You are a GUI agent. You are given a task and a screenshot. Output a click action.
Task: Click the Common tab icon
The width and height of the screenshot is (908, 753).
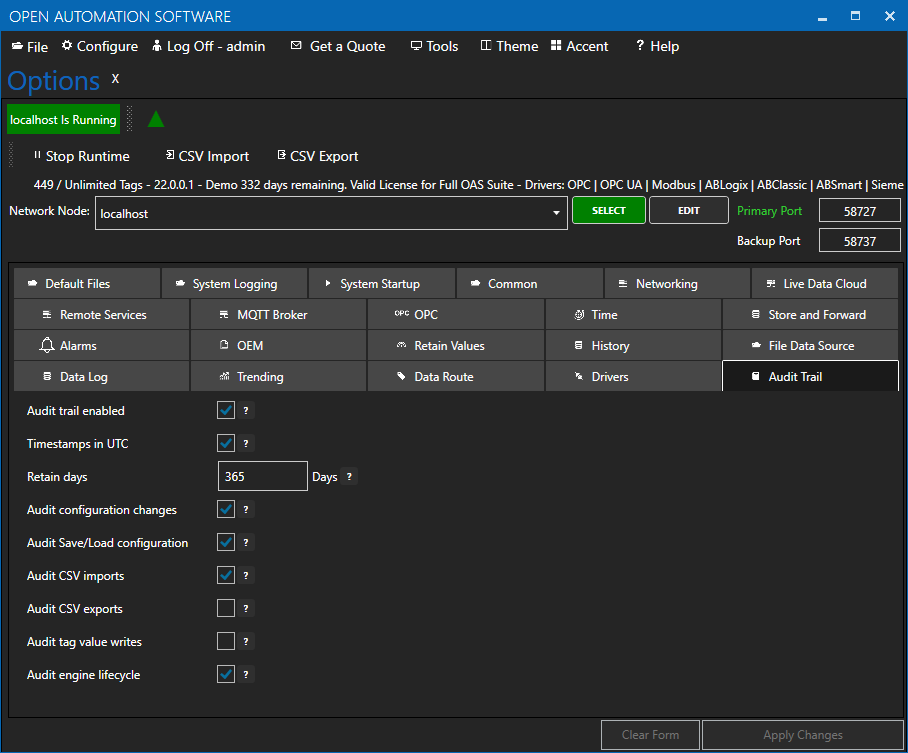tap(475, 284)
